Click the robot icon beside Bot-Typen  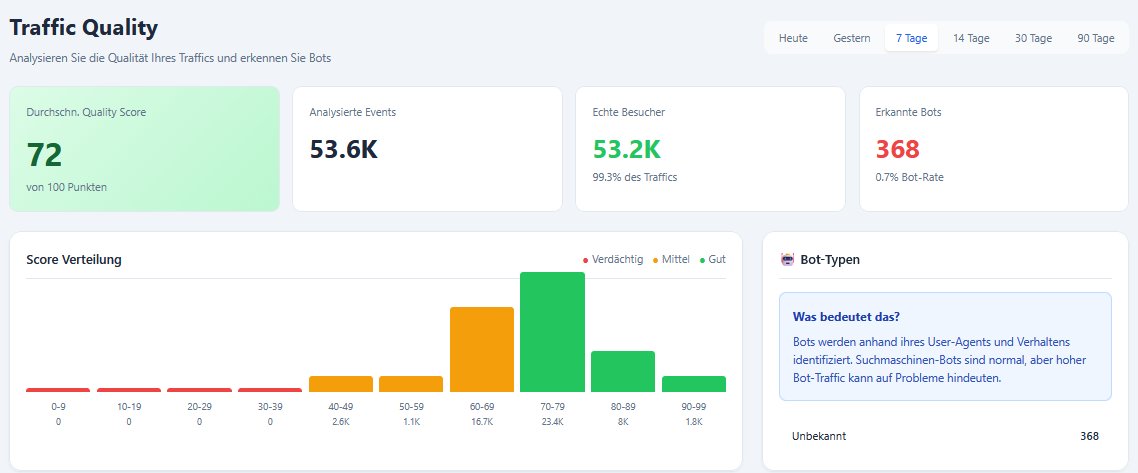click(787, 259)
